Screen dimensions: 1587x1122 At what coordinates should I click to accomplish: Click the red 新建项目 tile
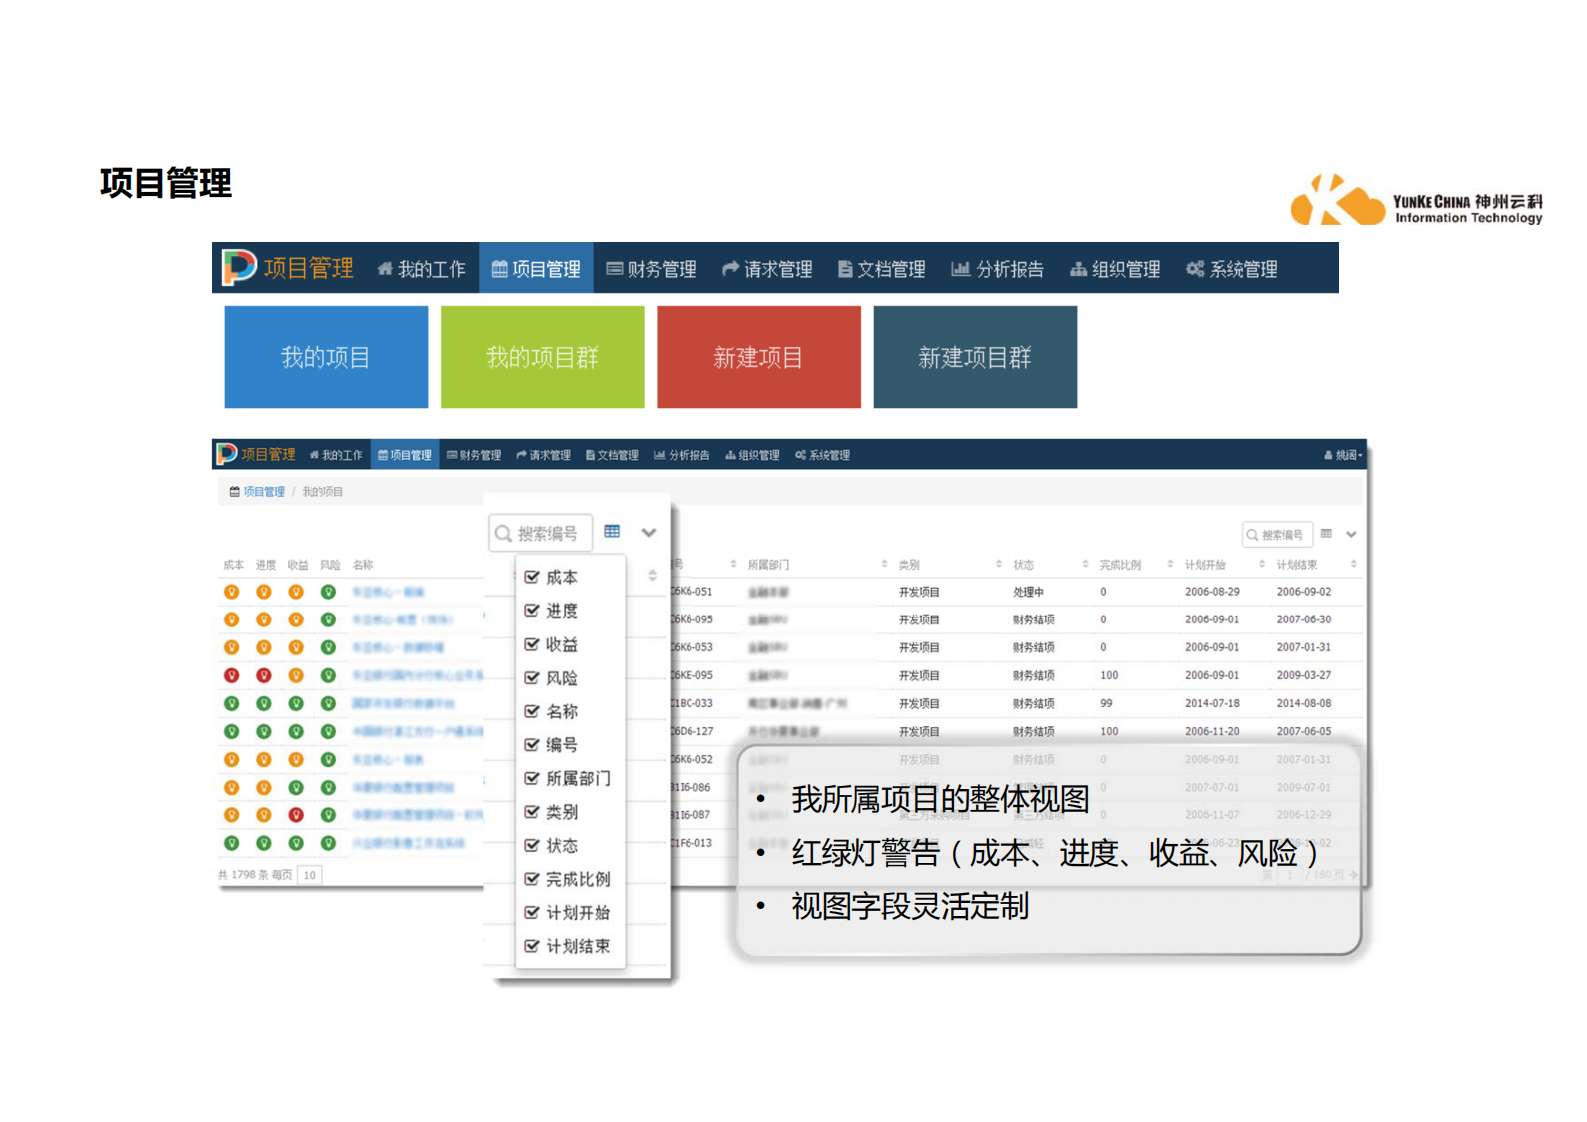[759, 357]
